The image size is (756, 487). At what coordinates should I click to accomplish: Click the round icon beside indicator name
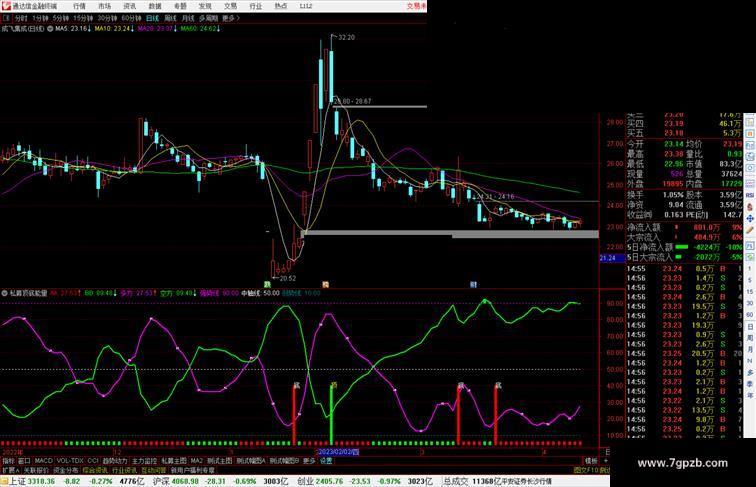click(x=4, y=293)
